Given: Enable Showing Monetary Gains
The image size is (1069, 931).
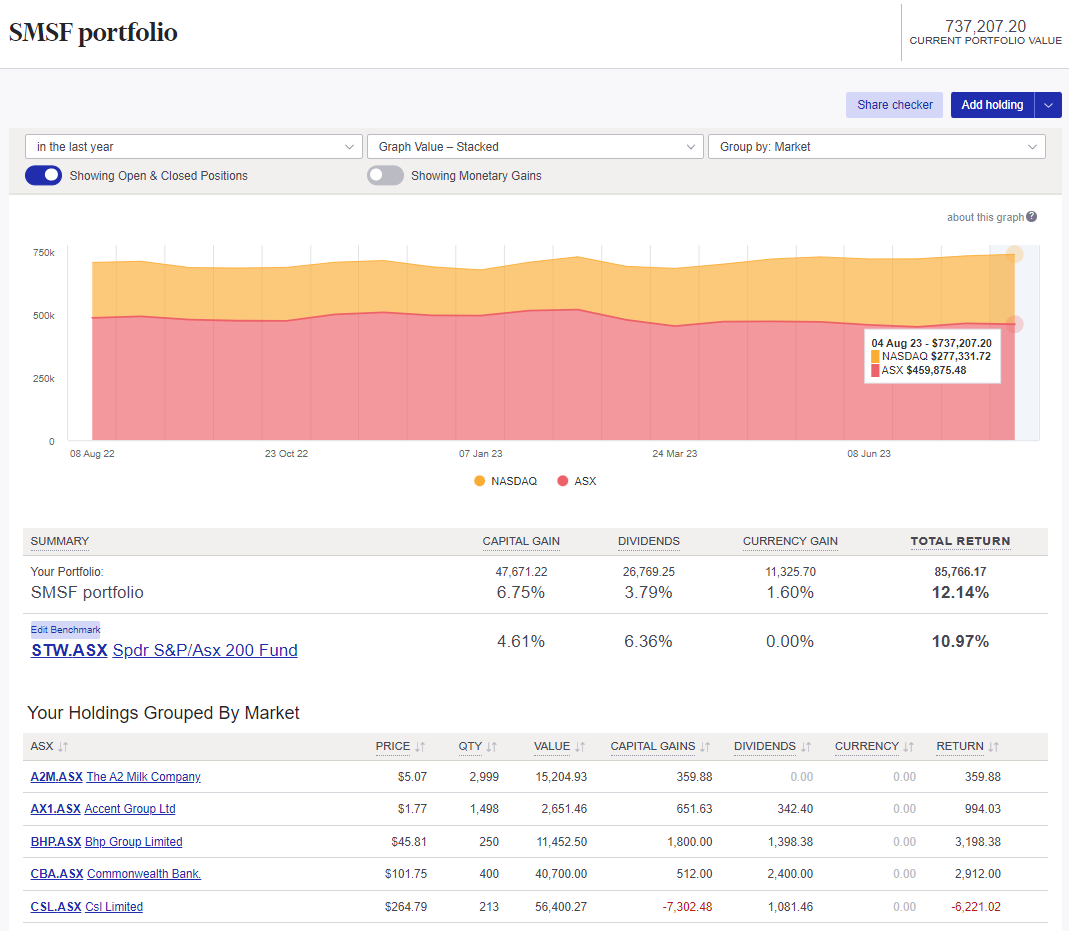Looking at the screenshot, I should point(385,175).
